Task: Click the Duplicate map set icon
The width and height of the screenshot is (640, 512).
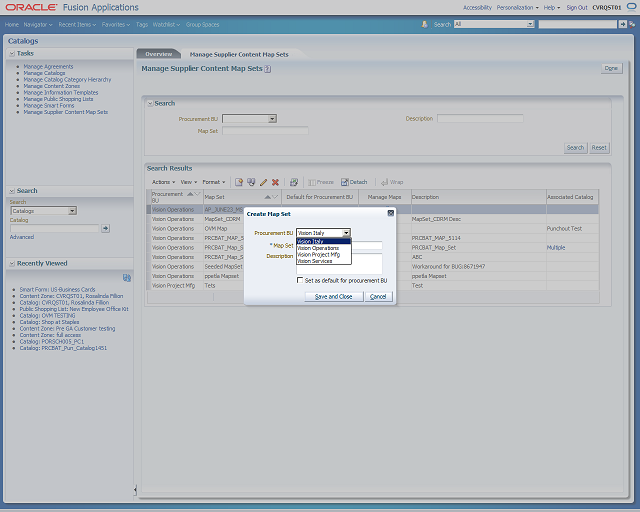Action: (x=251, y=182)
